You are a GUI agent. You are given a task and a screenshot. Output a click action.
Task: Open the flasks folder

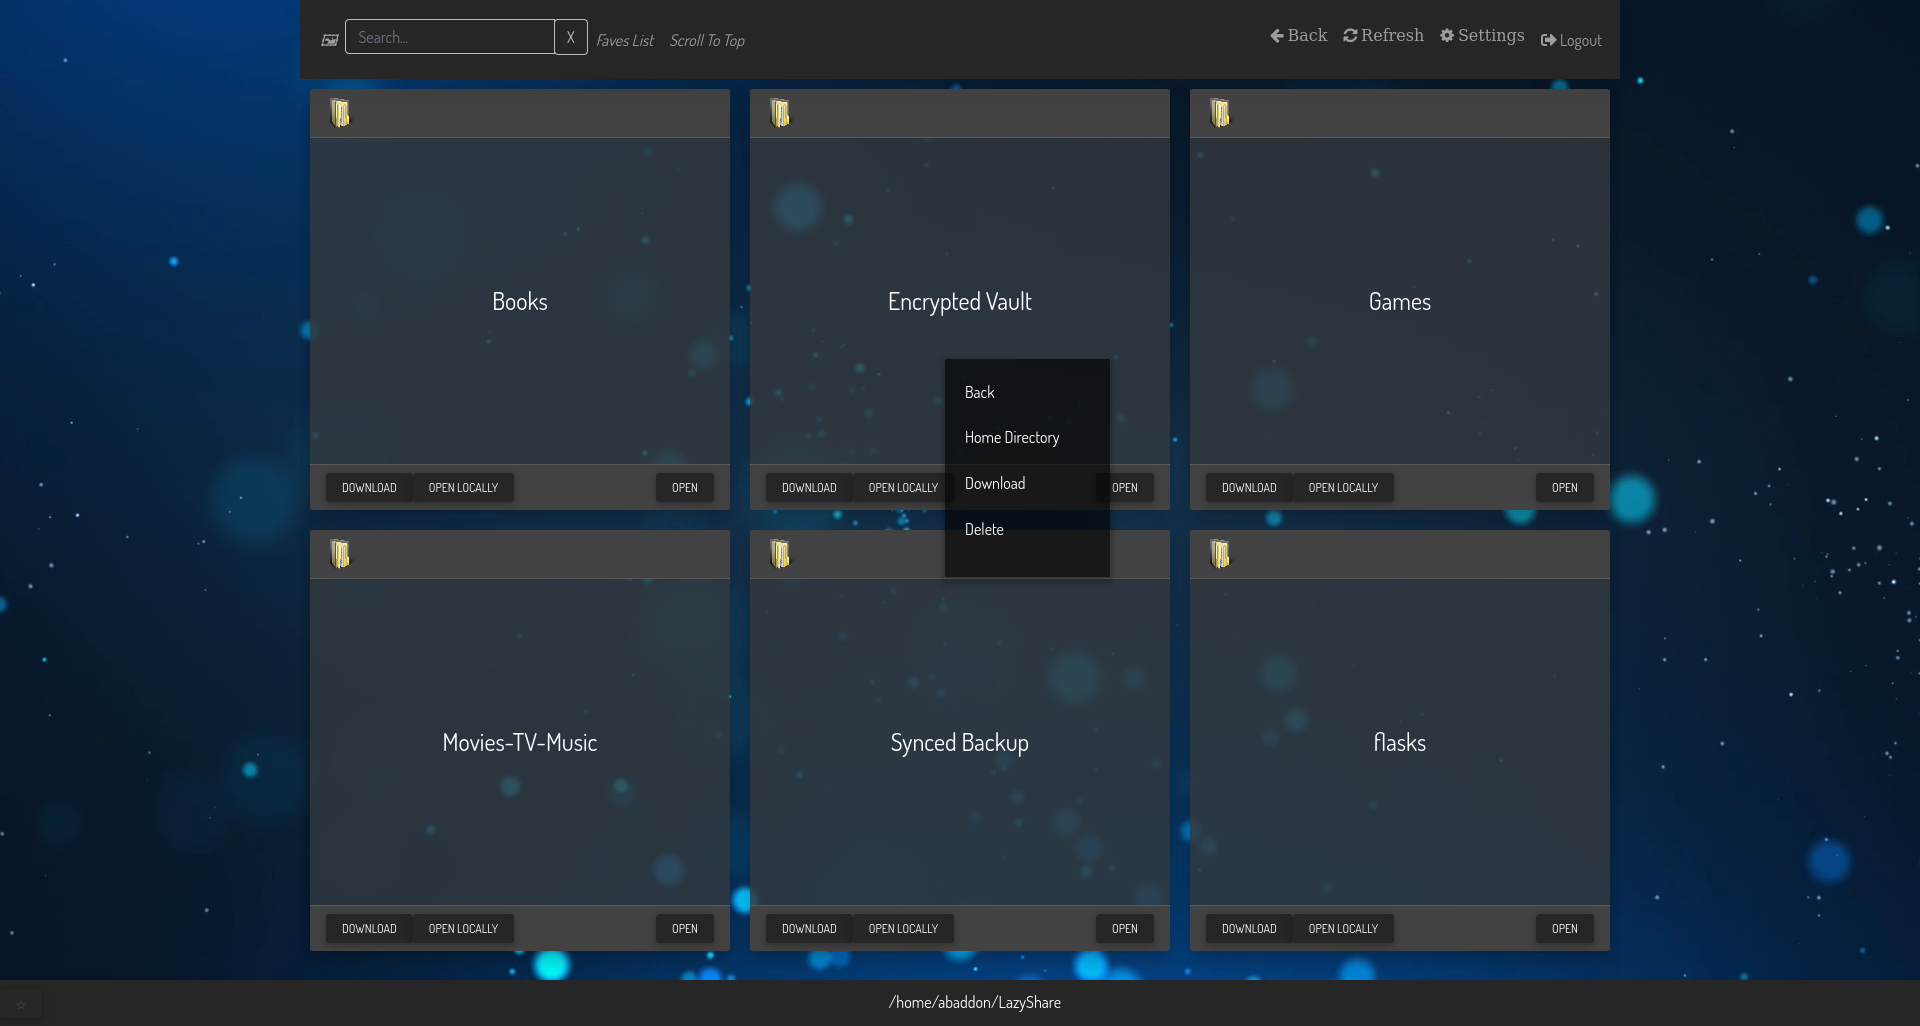1565,929
